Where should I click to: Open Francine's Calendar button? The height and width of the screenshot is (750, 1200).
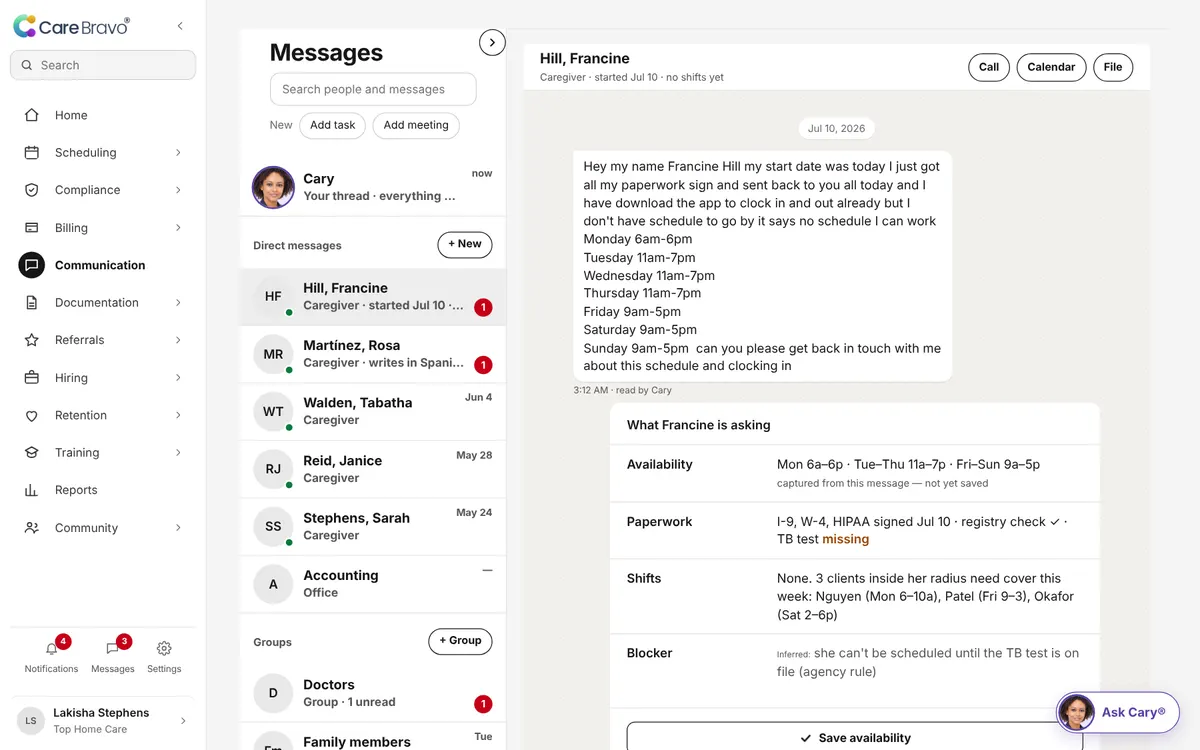pyautogui.click(x=1051, y=67)
